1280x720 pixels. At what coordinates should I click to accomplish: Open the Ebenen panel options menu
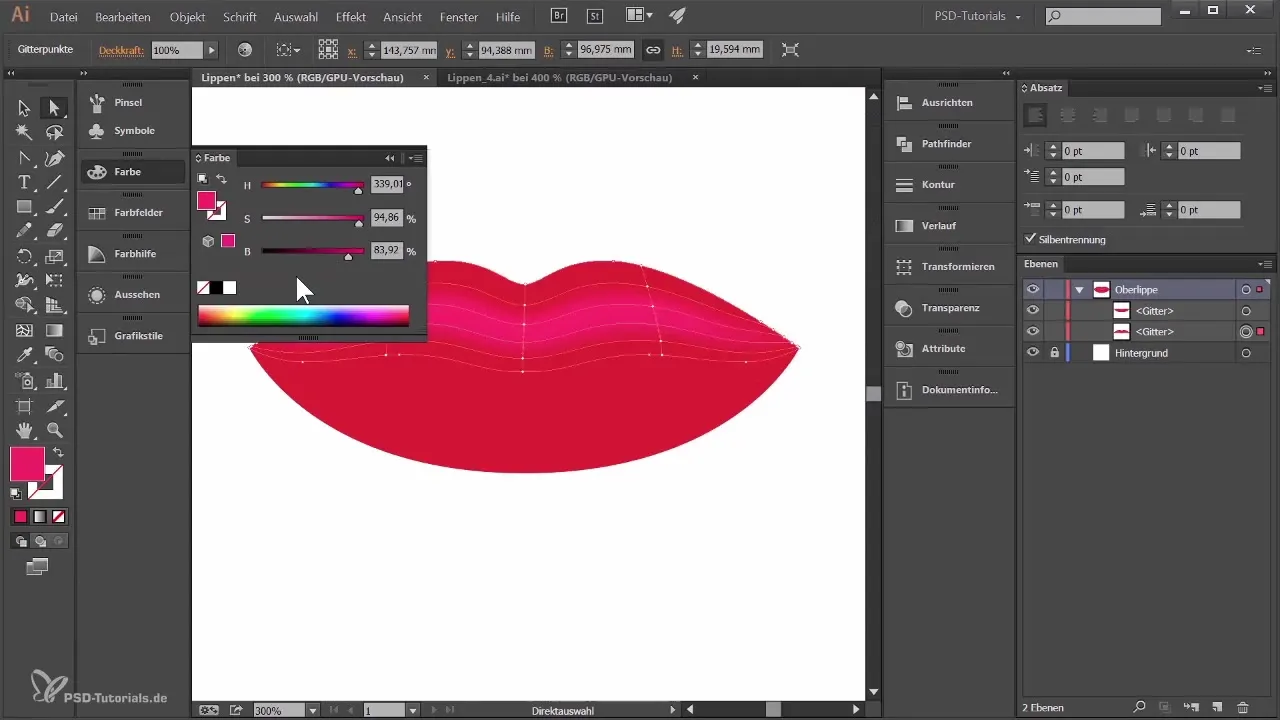1266,264
